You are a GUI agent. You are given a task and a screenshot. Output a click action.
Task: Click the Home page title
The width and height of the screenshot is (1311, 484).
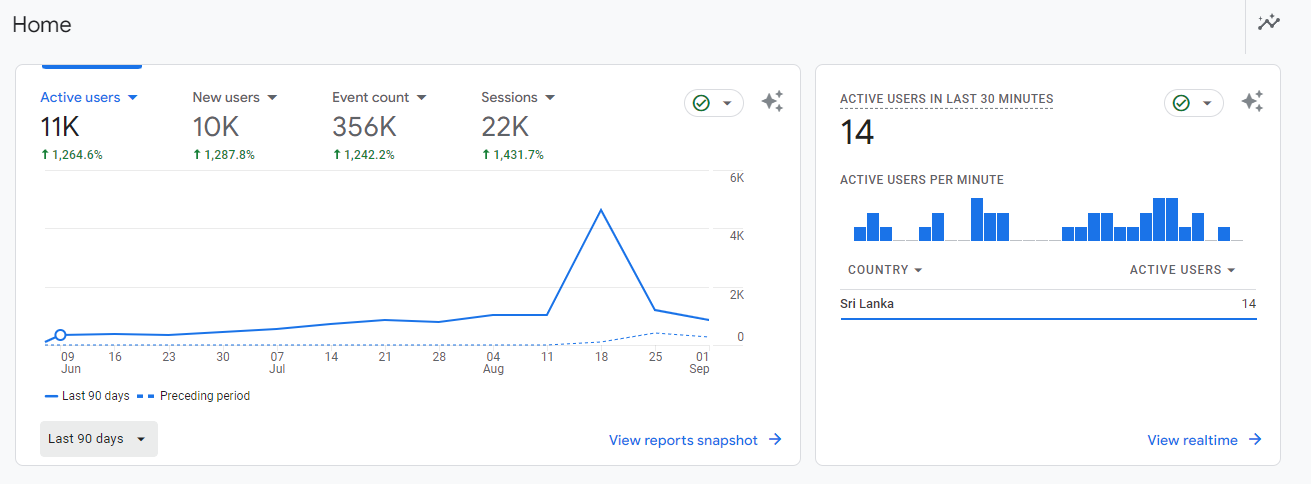click(42, 25)
